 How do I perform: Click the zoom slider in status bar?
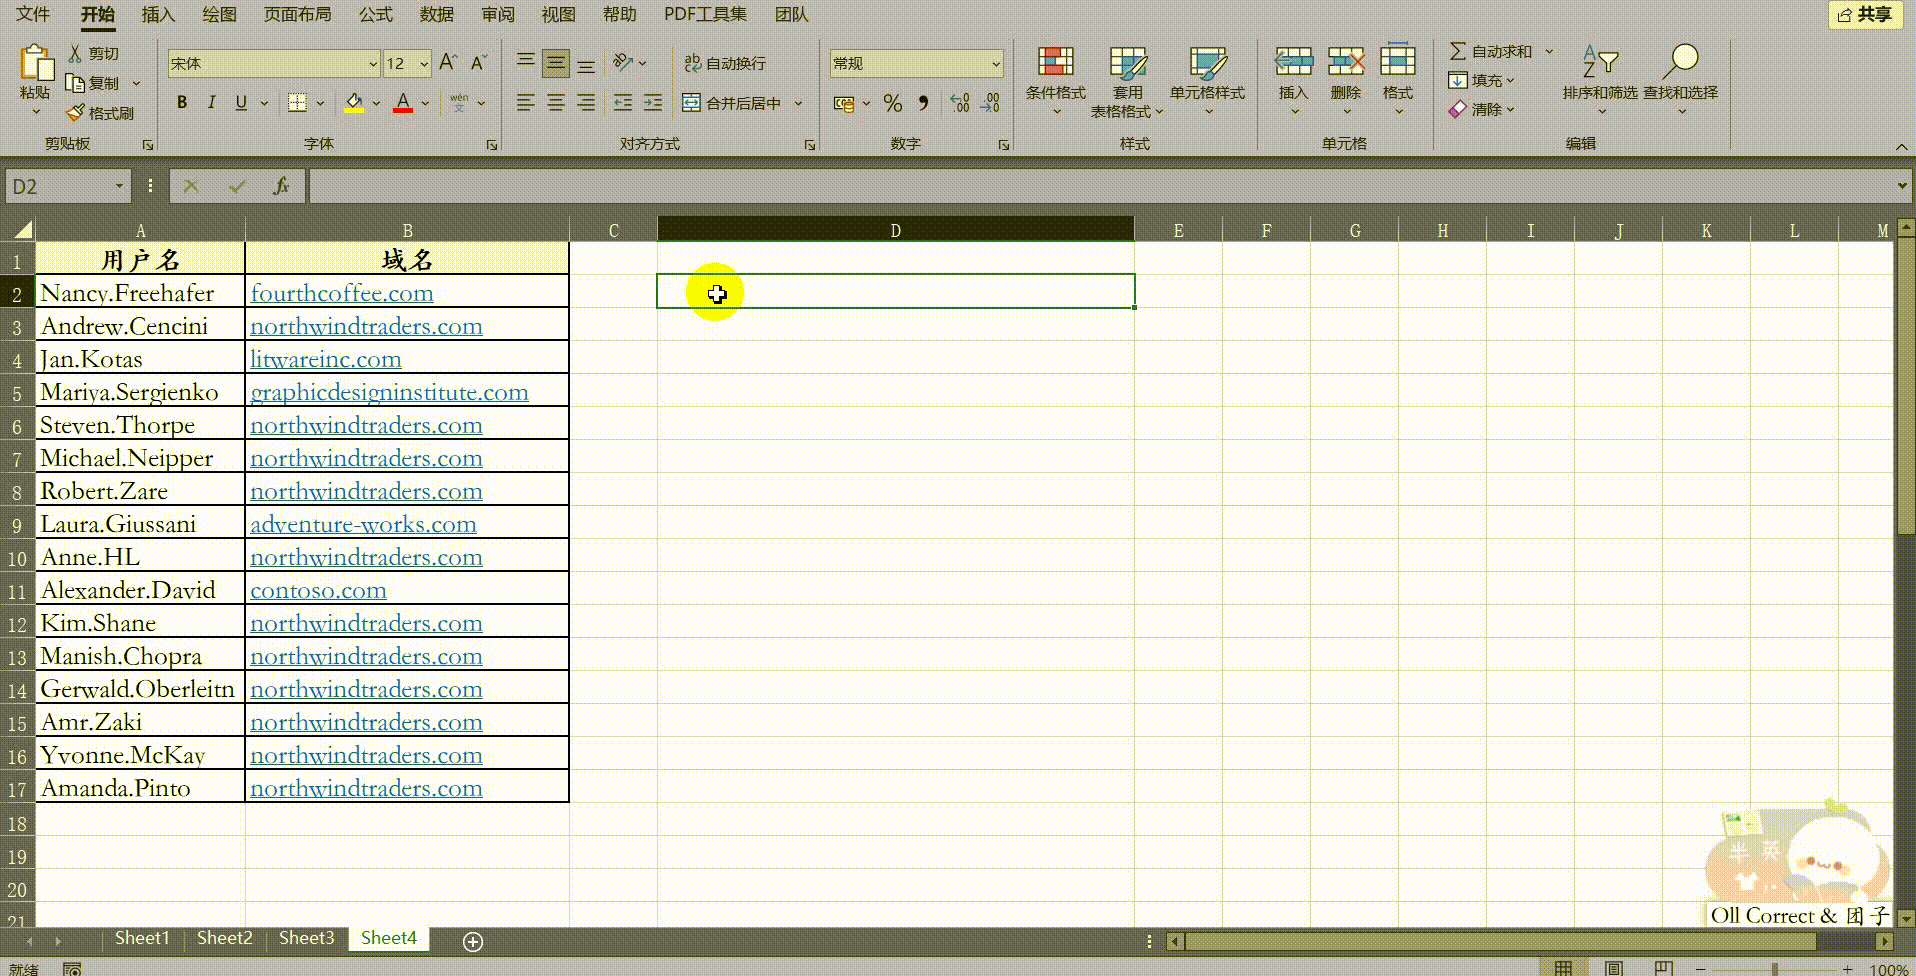pyautogui.click(x=1775, y=968)
